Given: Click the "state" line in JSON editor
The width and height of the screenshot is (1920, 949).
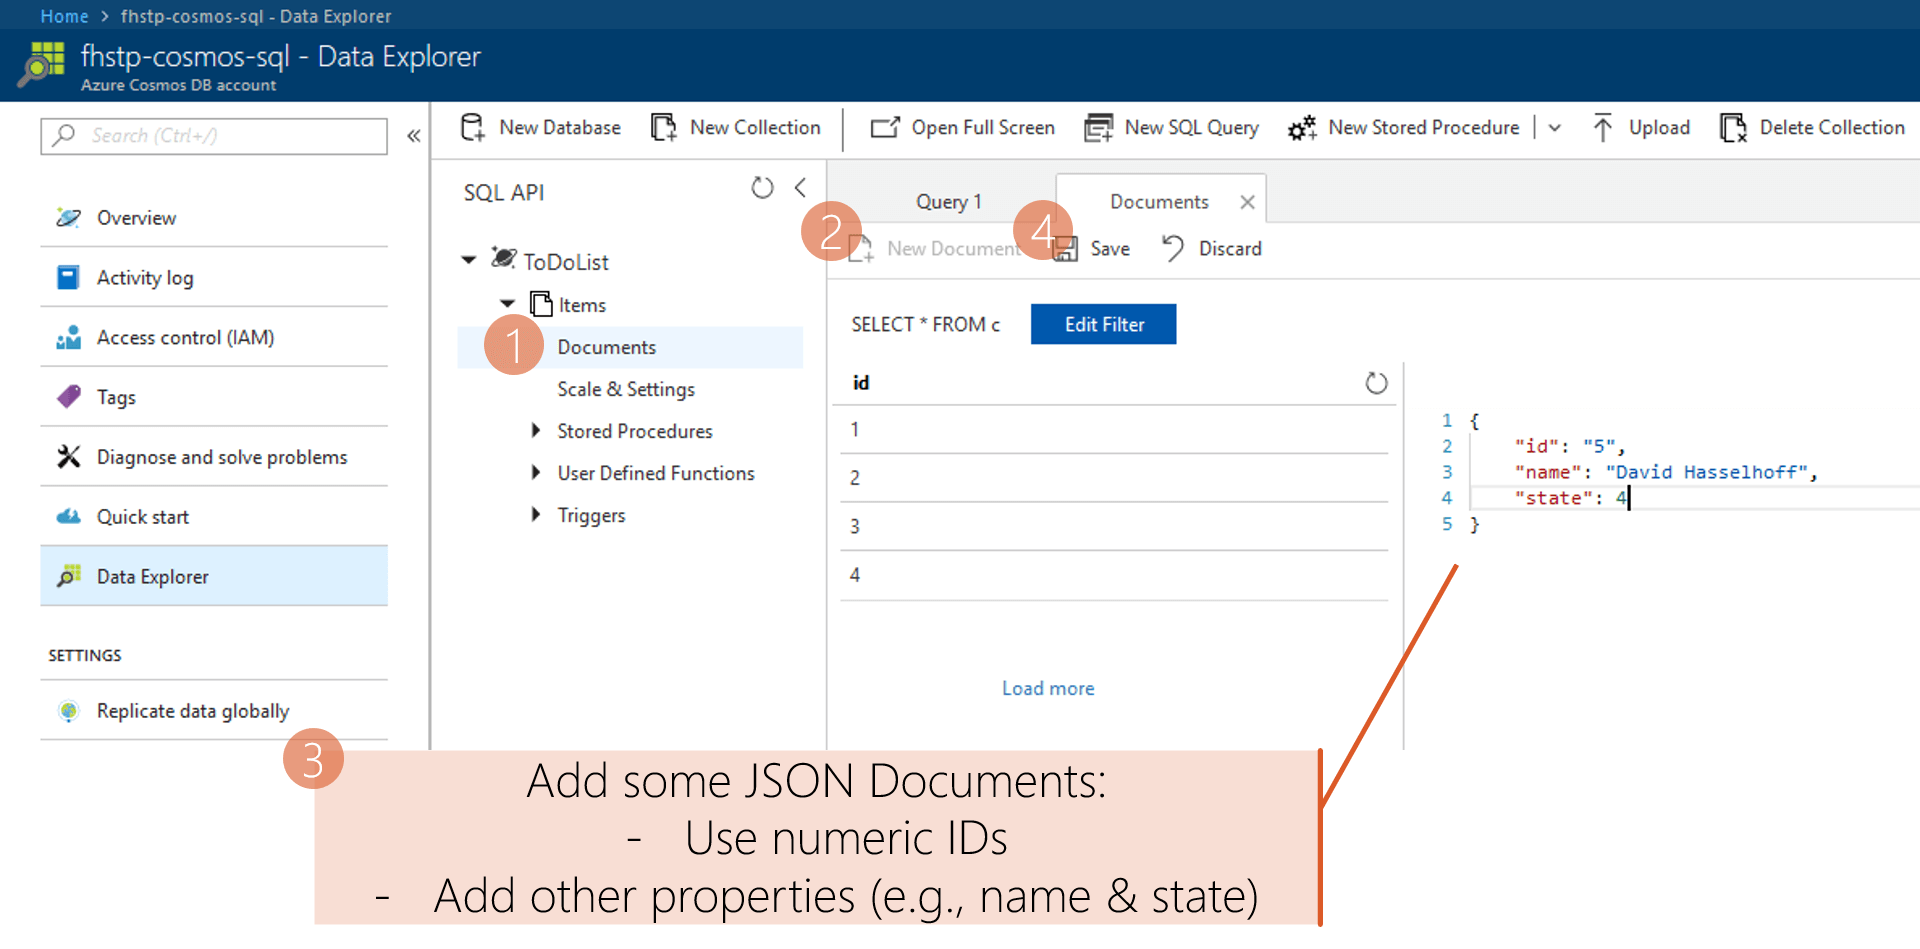Looking at the screenshot, I should (1571, 498).
